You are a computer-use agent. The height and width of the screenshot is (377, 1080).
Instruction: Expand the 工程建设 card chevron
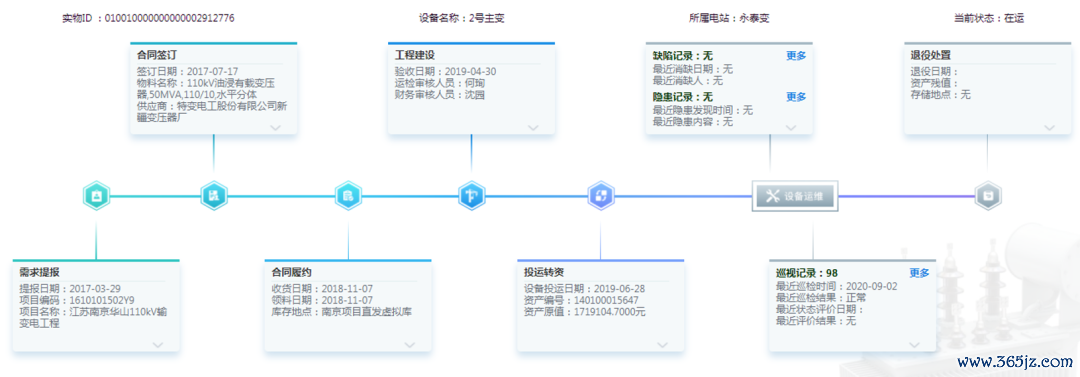pyautogui.click(x=532, y=128)
